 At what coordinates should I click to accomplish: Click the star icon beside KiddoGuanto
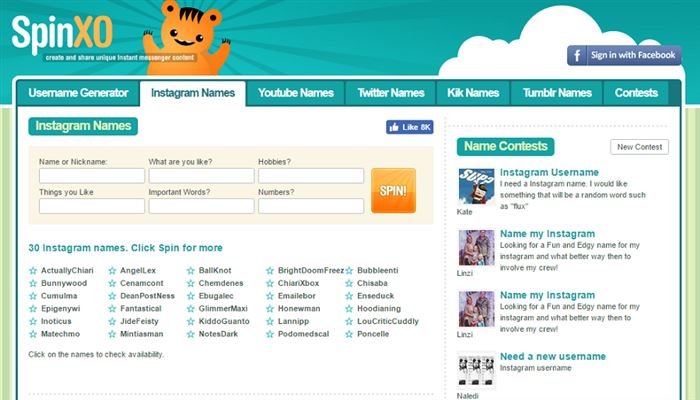point(191,321)
